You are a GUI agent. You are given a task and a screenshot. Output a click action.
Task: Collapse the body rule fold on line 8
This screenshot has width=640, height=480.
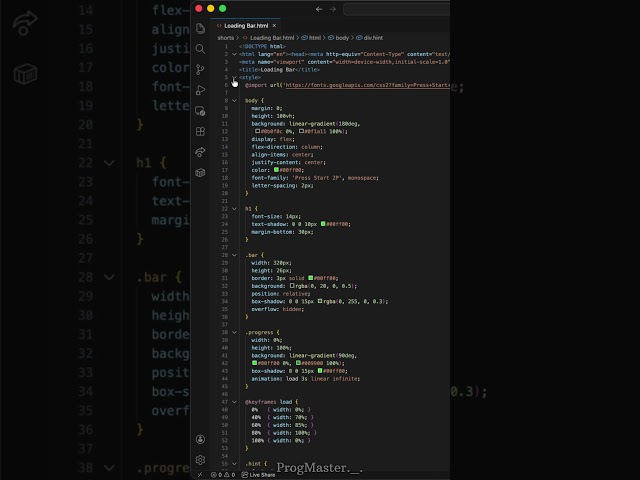coord(234,100)
